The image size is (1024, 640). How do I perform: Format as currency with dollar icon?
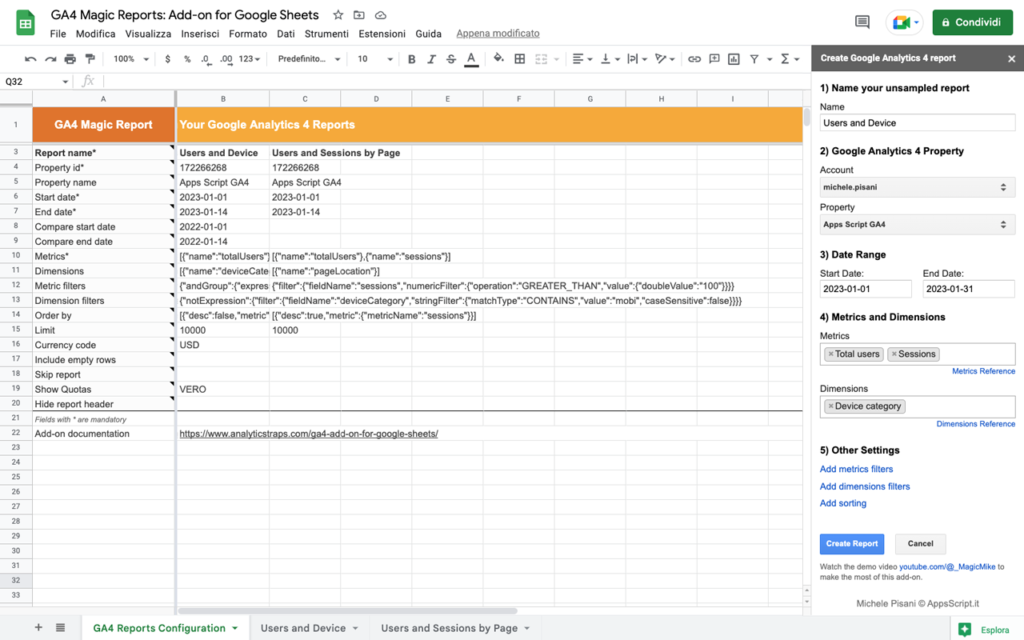coord(168,59)
